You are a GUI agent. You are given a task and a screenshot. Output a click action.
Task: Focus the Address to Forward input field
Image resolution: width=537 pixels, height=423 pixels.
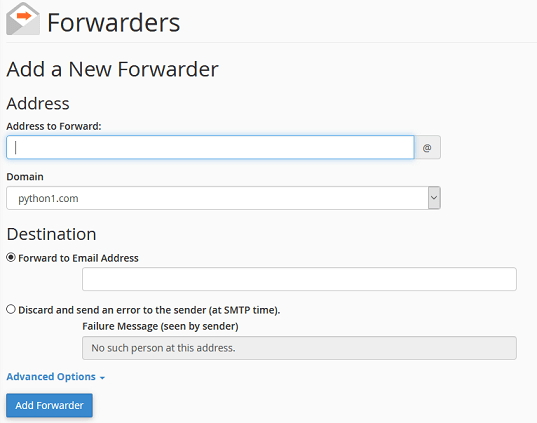(210, 147)
